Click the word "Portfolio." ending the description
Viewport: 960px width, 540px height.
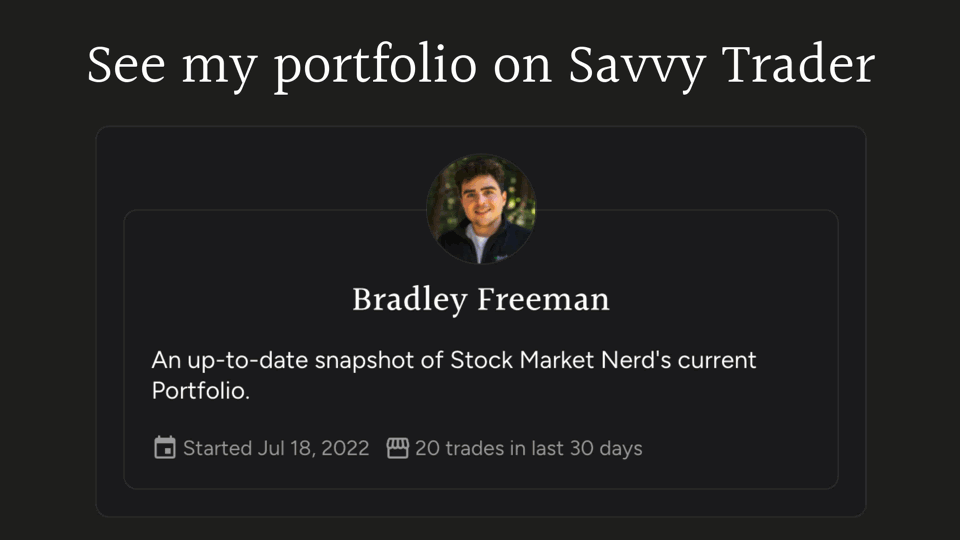[x=200, y=391]
